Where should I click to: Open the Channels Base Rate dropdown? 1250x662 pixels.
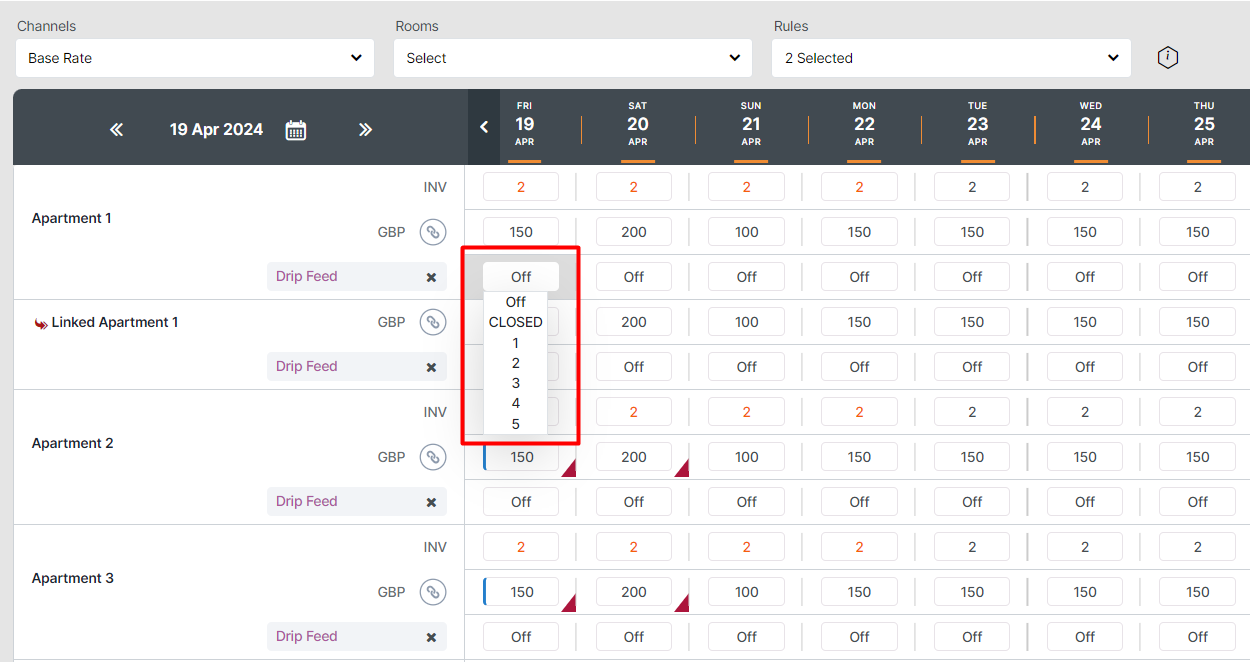195,58
